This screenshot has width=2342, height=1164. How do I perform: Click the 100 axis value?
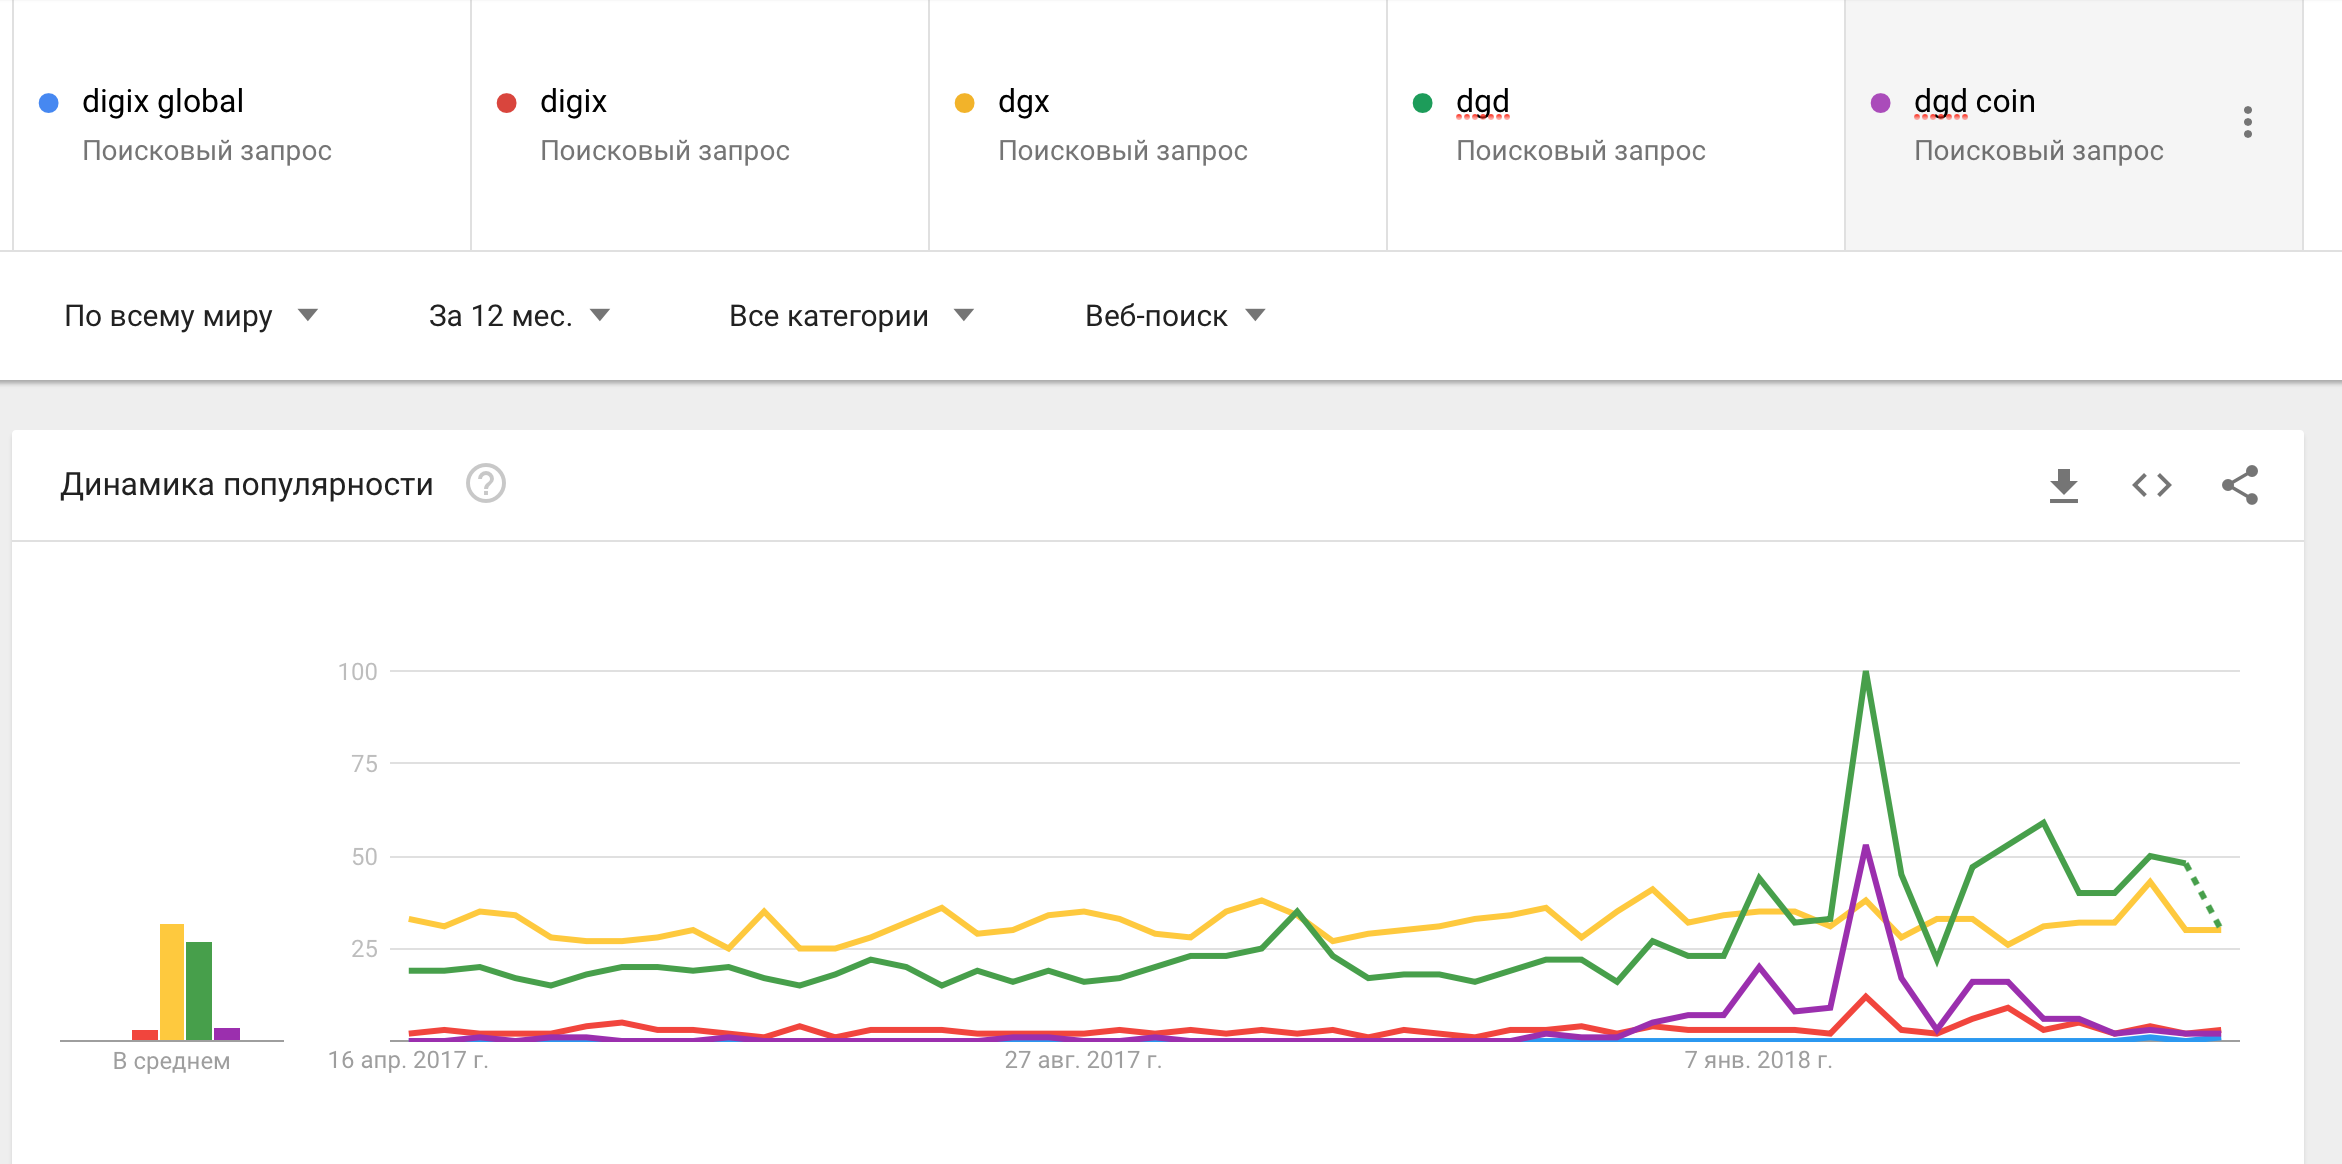358,672
